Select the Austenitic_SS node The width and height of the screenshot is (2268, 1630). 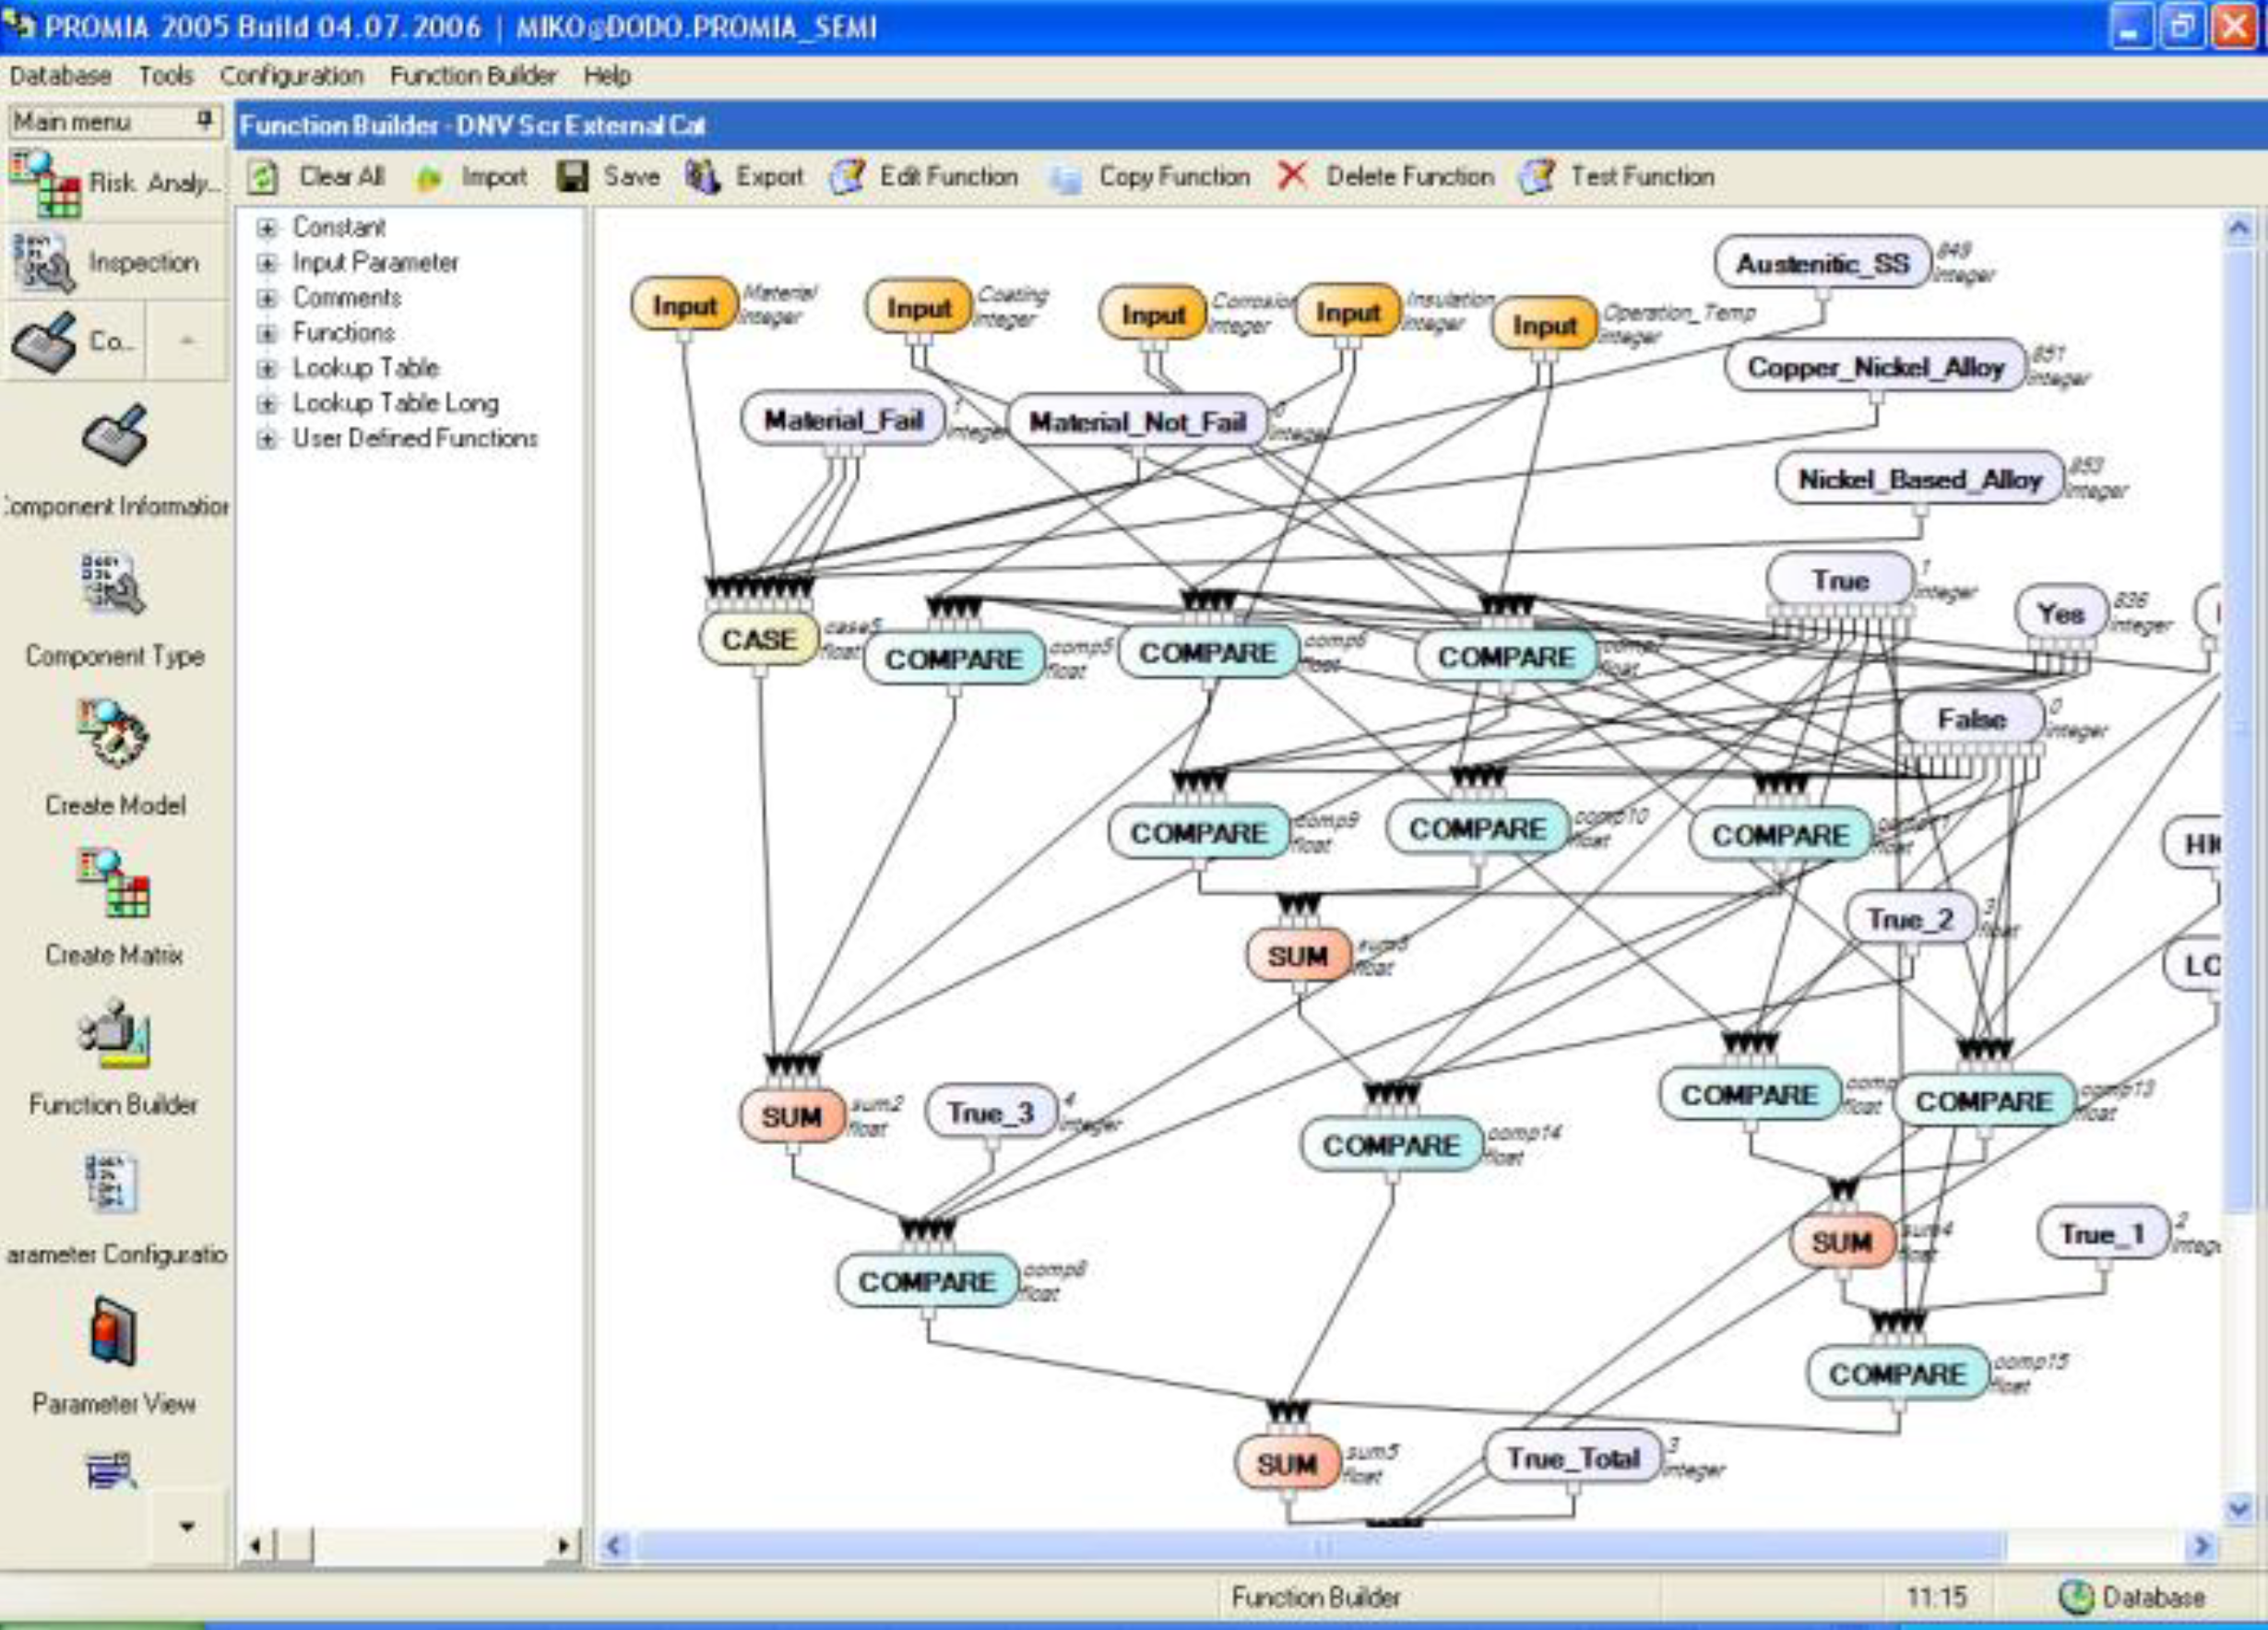point(1822,263)
